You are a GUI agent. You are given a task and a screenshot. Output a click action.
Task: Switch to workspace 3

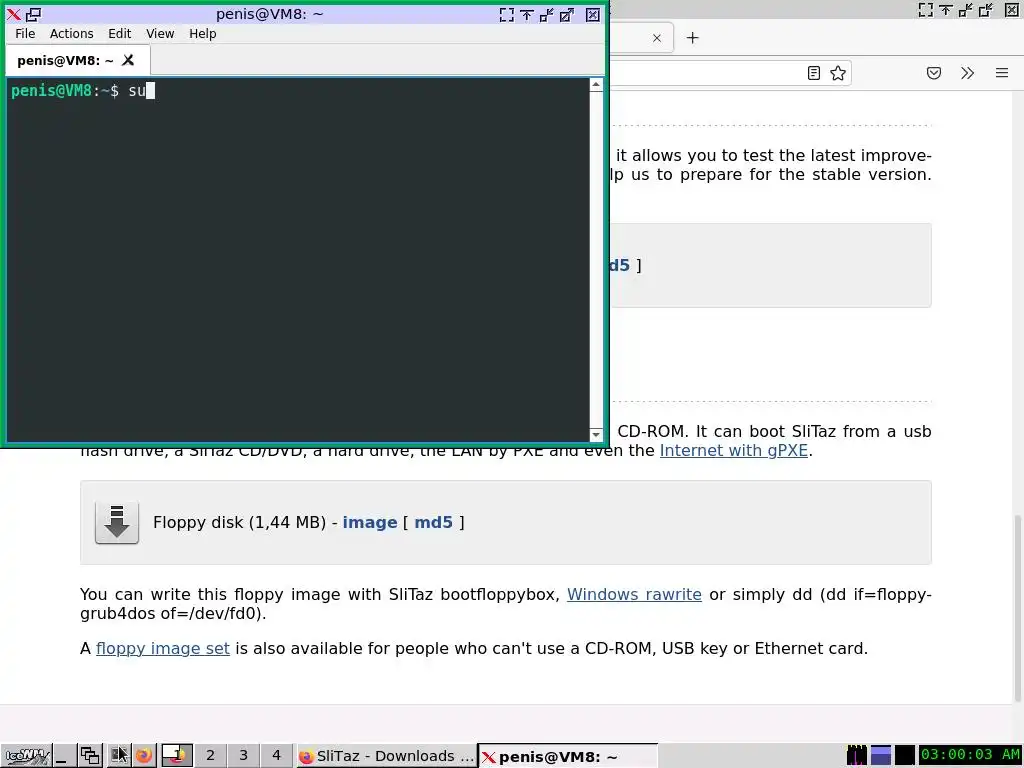click(x=243, y=756)
